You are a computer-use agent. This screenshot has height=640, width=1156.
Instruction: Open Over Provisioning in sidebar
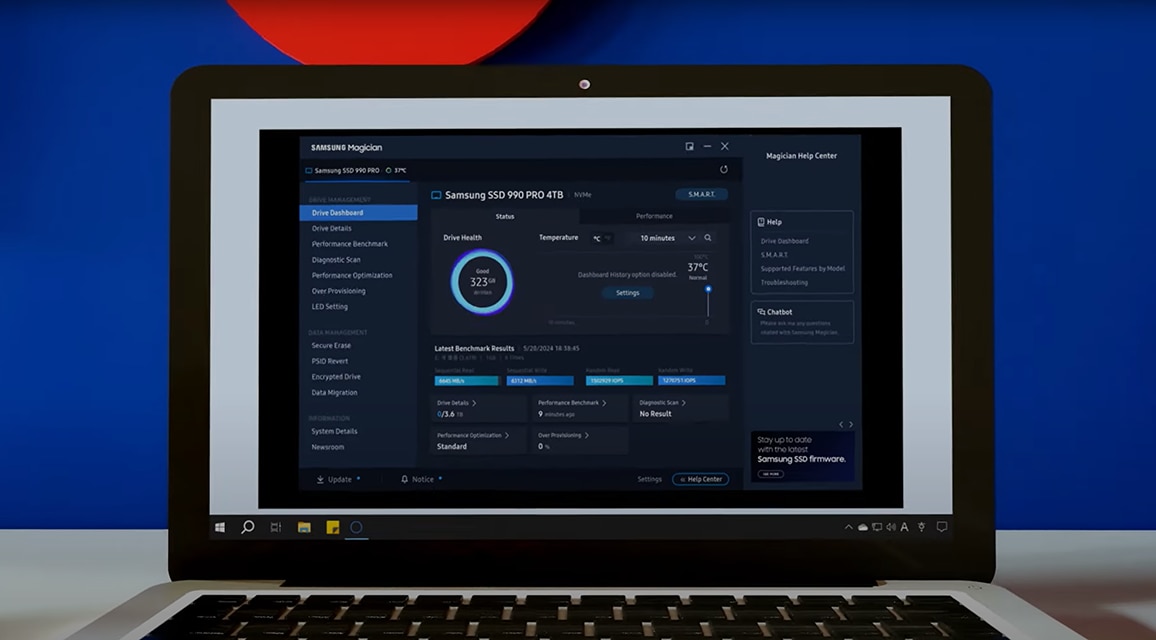pyautogui.click(x=338, y=291)
